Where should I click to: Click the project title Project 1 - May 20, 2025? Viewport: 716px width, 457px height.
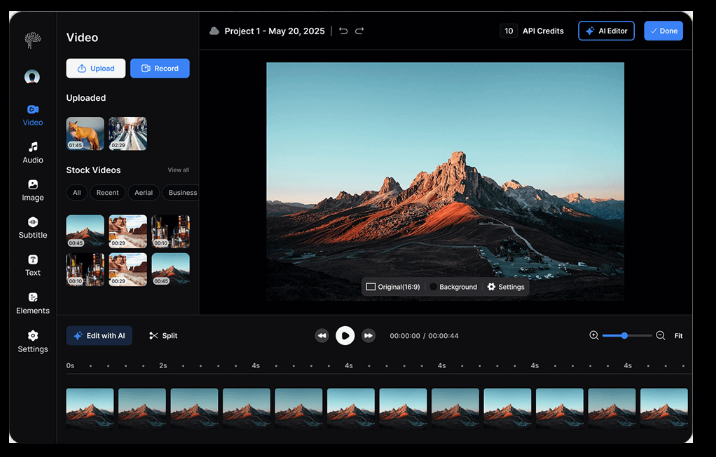coord(274,31)
